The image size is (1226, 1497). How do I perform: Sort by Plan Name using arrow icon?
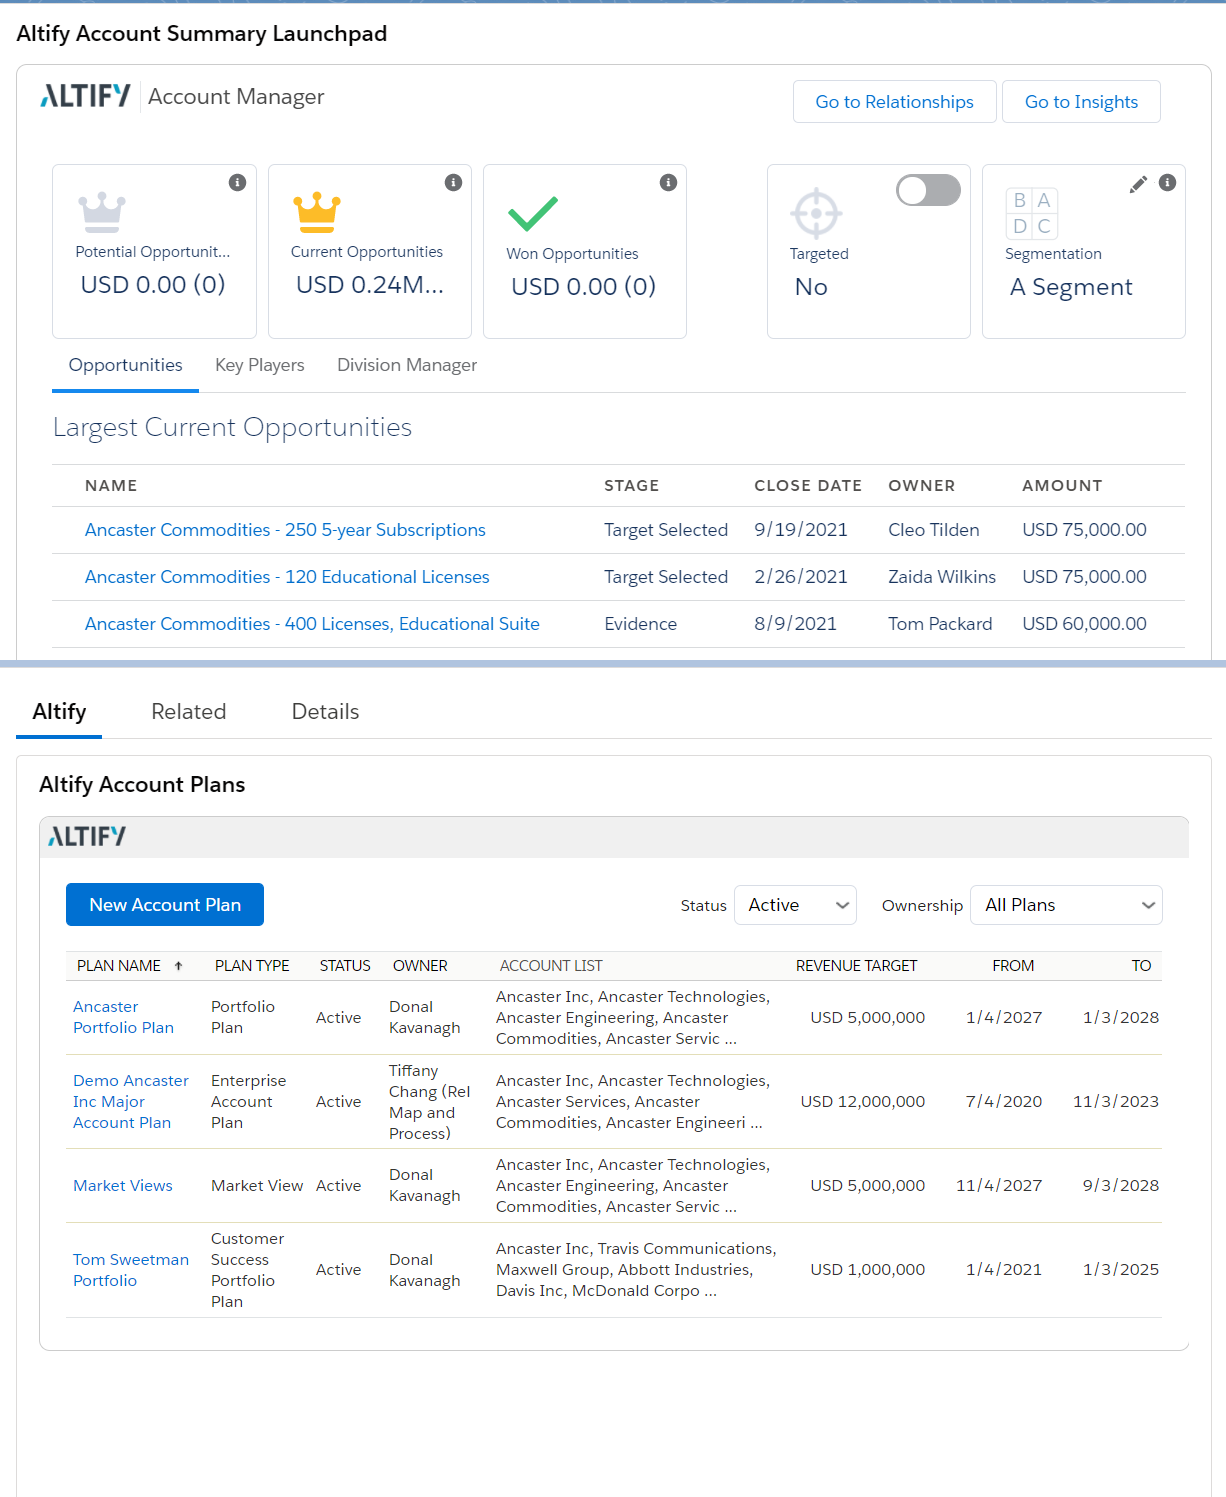pyautogui.click(x=178, y=966)
